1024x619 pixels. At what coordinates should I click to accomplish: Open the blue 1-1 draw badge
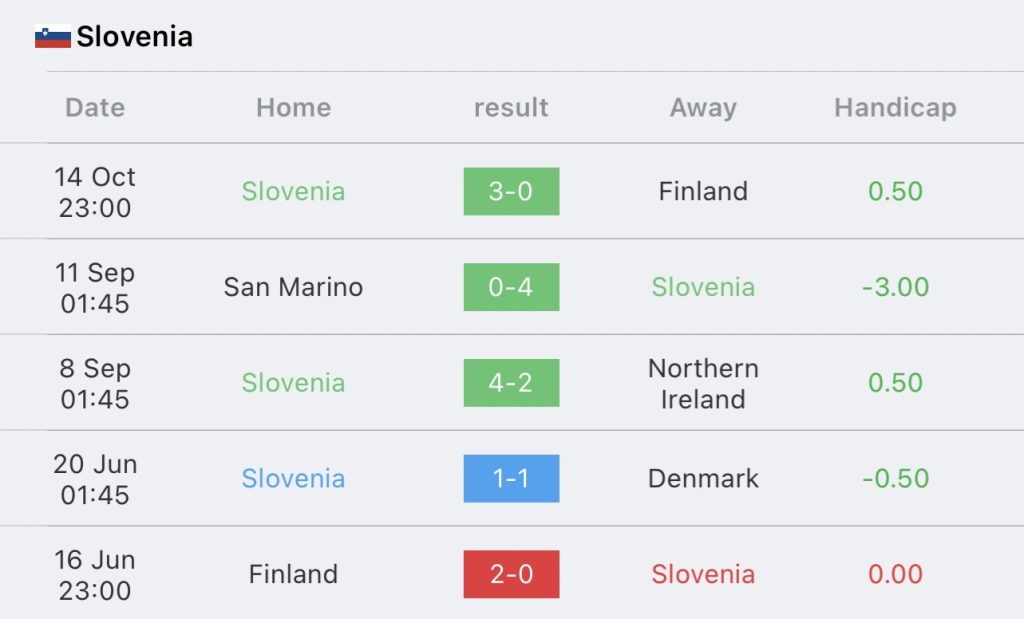coord(511,479)
